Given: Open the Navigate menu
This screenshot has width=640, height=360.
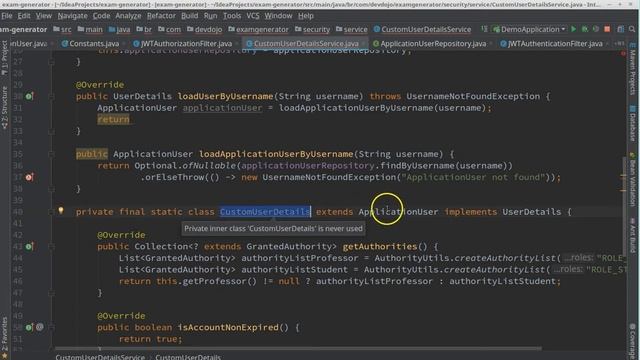Looking at the screenshot, I should (73, 16).
